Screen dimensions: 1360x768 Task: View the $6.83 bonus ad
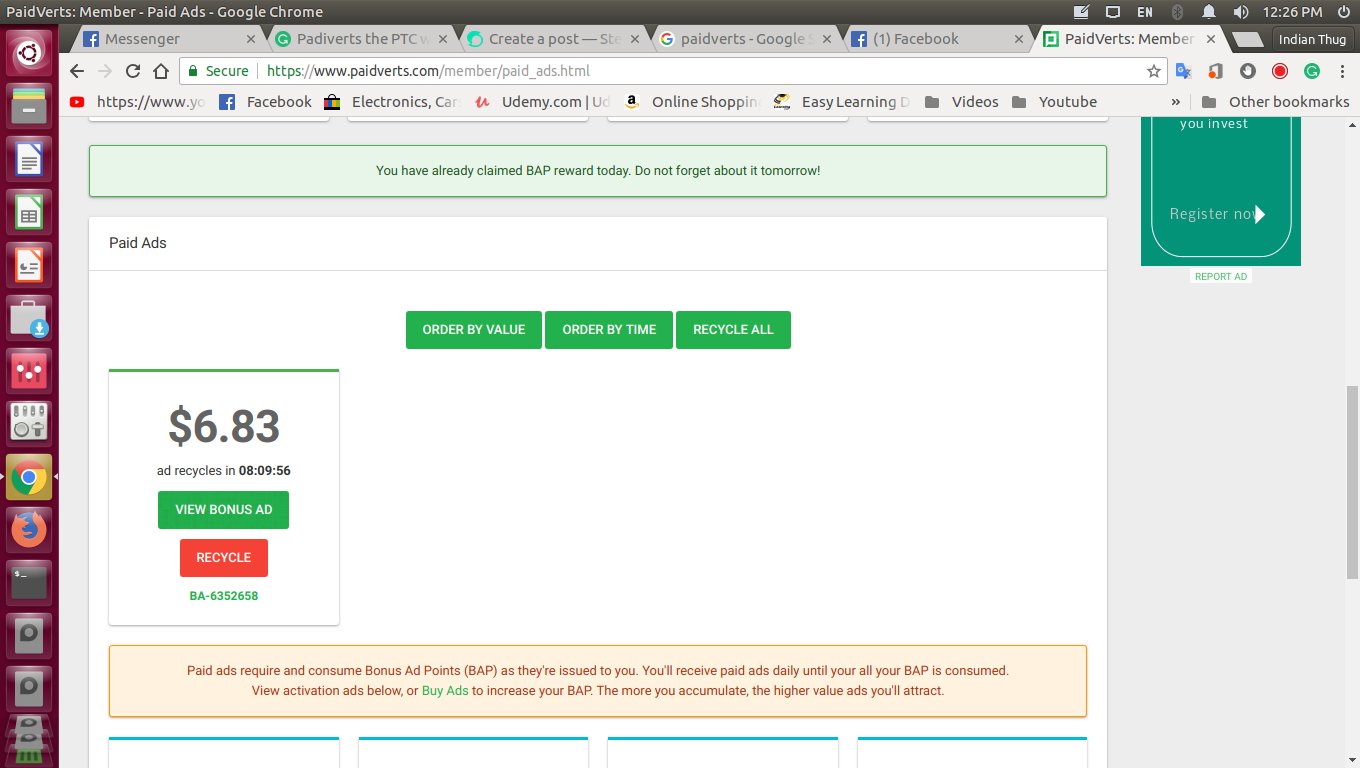click(223, 510)
